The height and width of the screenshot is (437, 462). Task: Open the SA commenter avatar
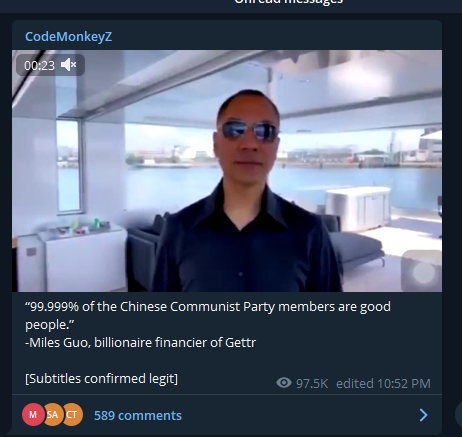(52, 414)
